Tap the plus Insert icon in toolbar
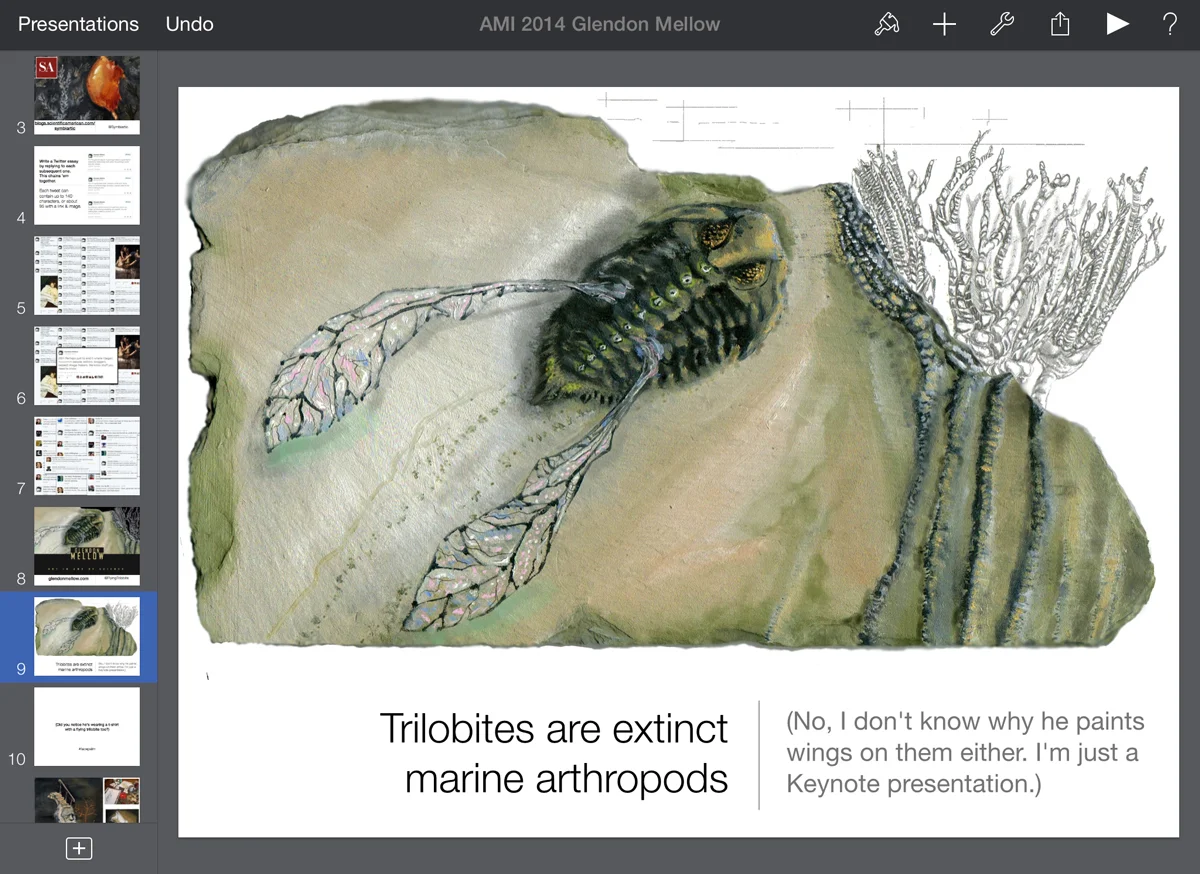This screenshot has width=1200, height=874. click(944, 25)
